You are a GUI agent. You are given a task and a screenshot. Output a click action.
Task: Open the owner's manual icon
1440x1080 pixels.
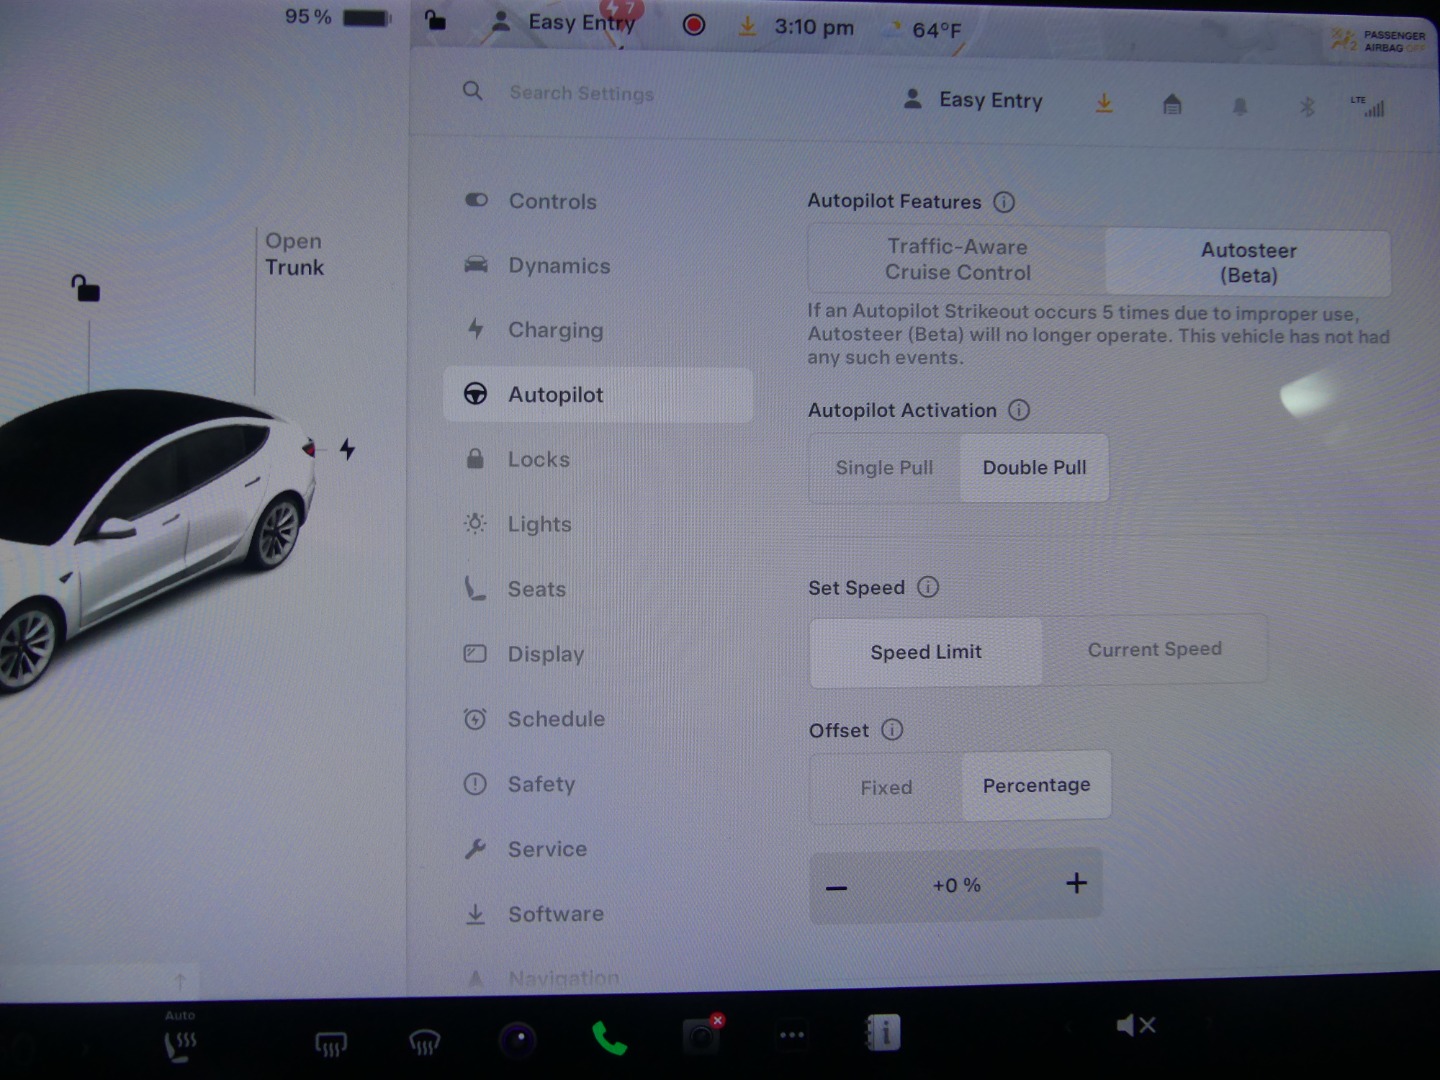883,1033
